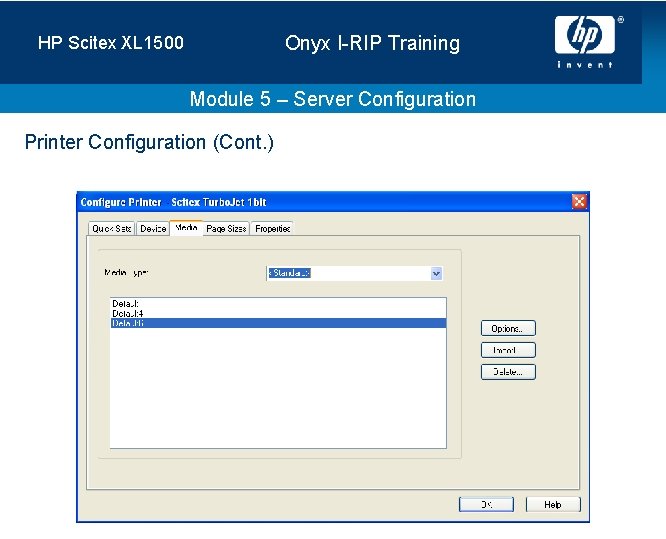The height and width of the screenshot is (539, 666).
Task: Select the Default4 media entry
Action: [x=278, y=313]
